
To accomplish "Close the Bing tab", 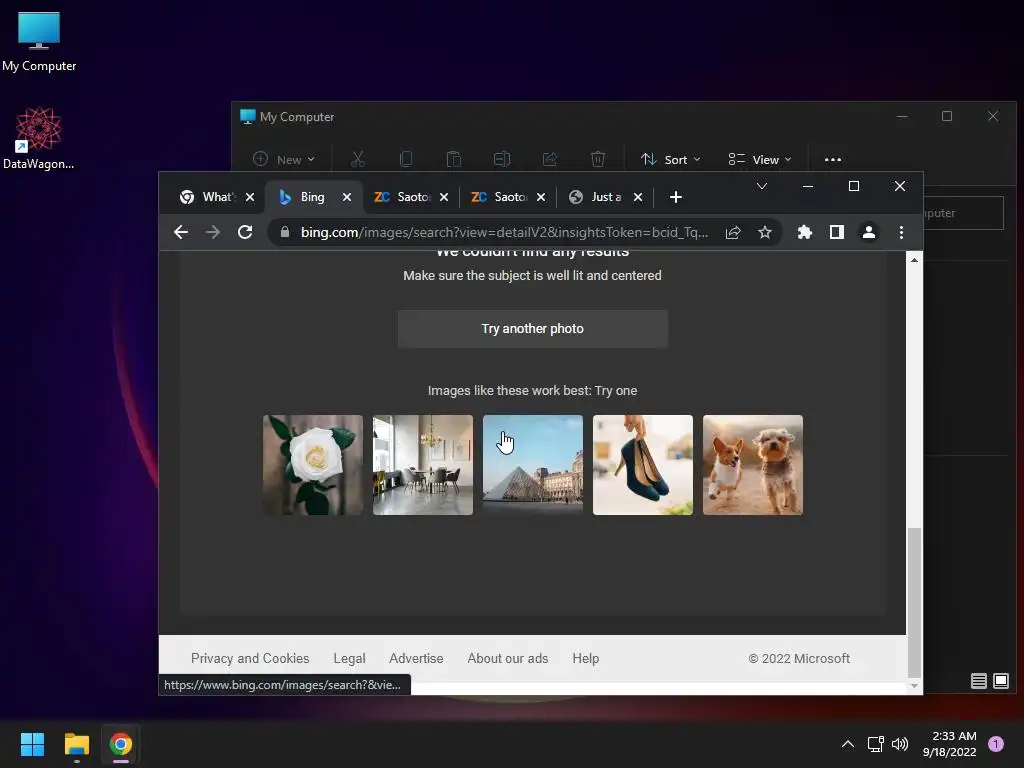I will pos(347,197).
